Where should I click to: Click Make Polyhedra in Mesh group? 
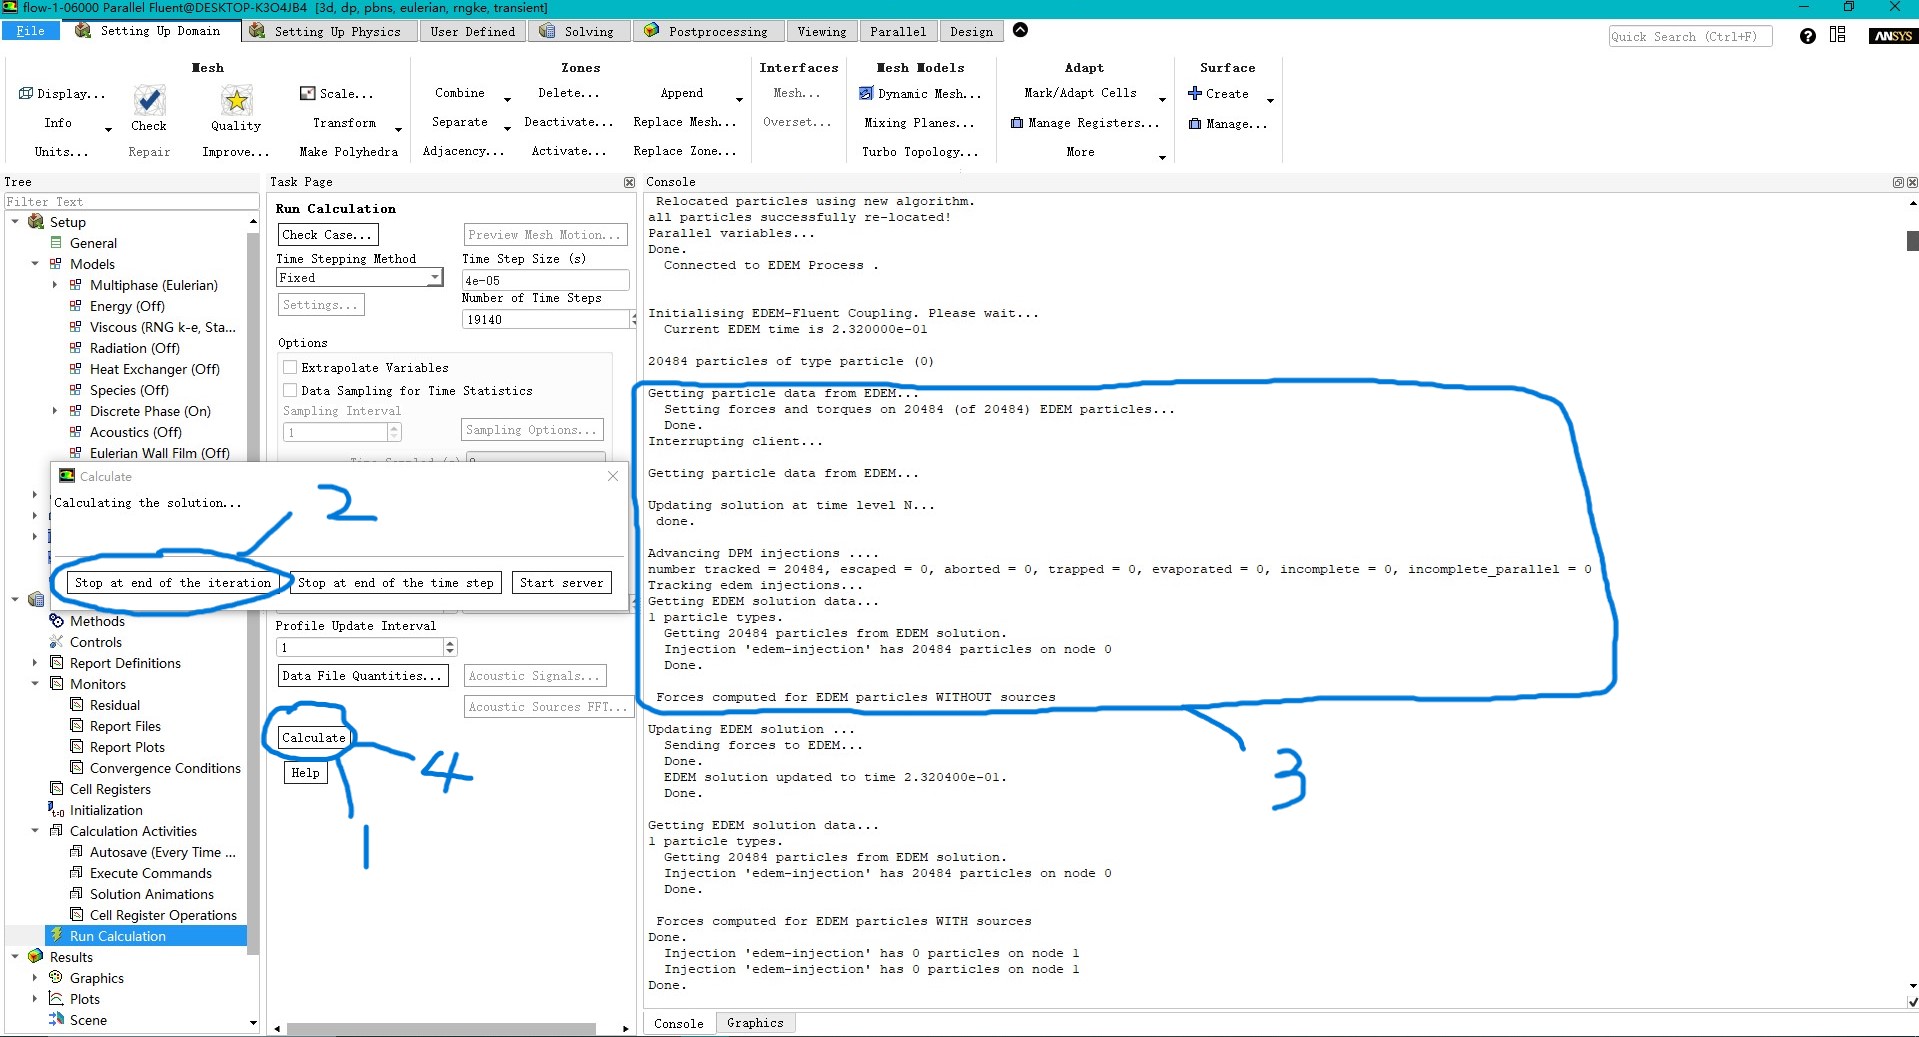point(348,152)
